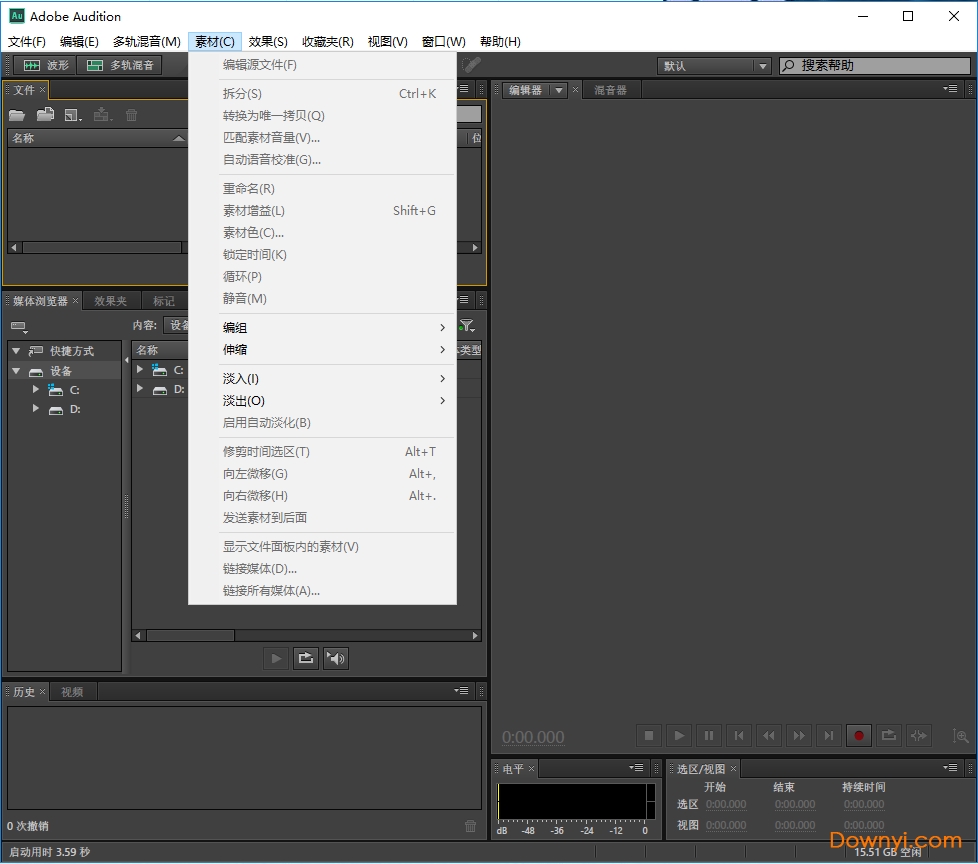Toggle loop playback in editor transport
The image size is (978, 864).
pyautogui.click(x=888, y=736)
